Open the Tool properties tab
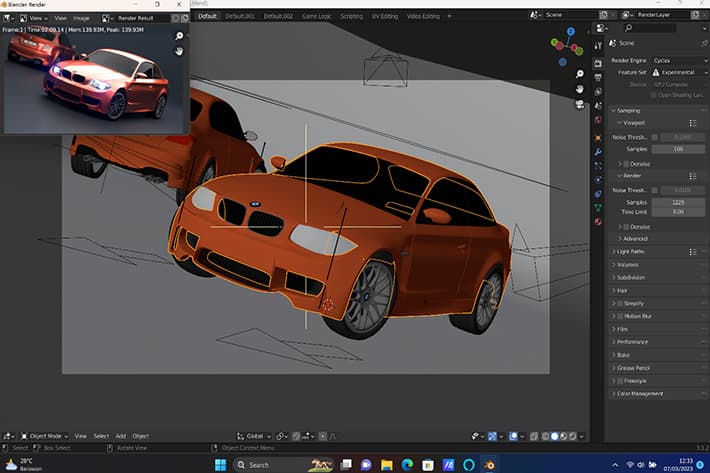The height and width of the screenshot is (473, 710). click(x=598, y=46)
